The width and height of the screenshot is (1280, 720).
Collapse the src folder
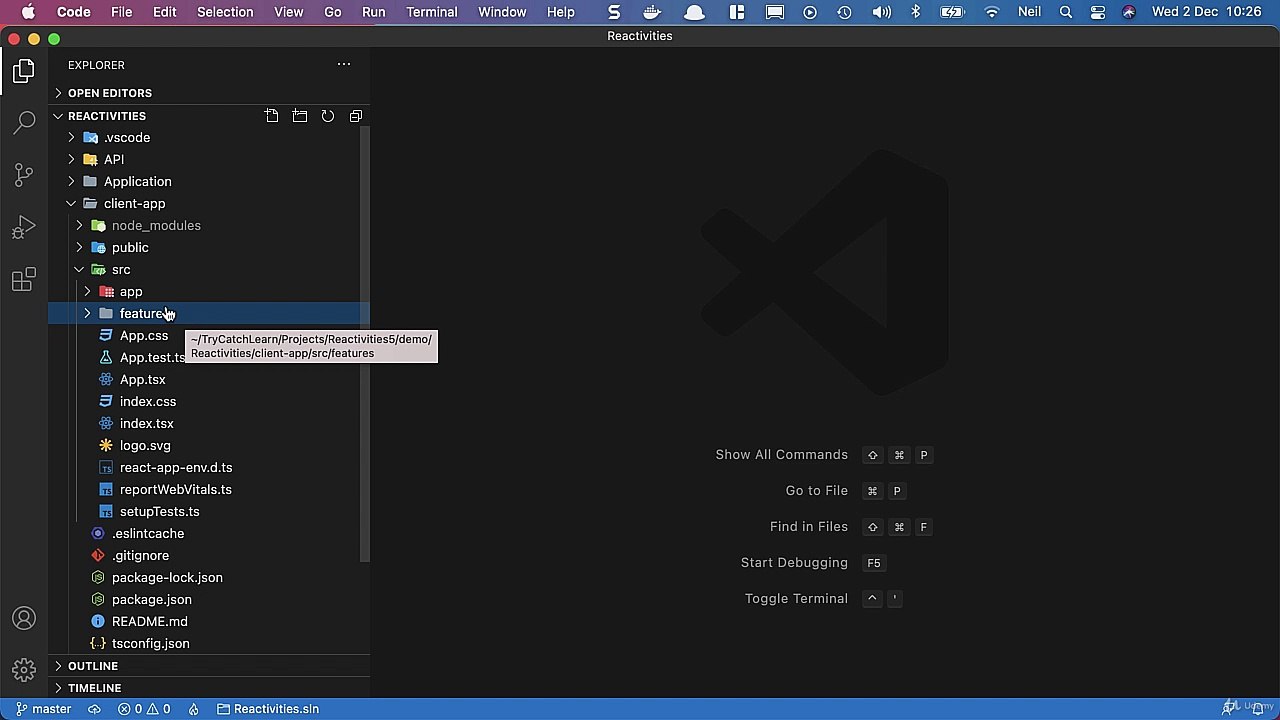pos(209,270)
